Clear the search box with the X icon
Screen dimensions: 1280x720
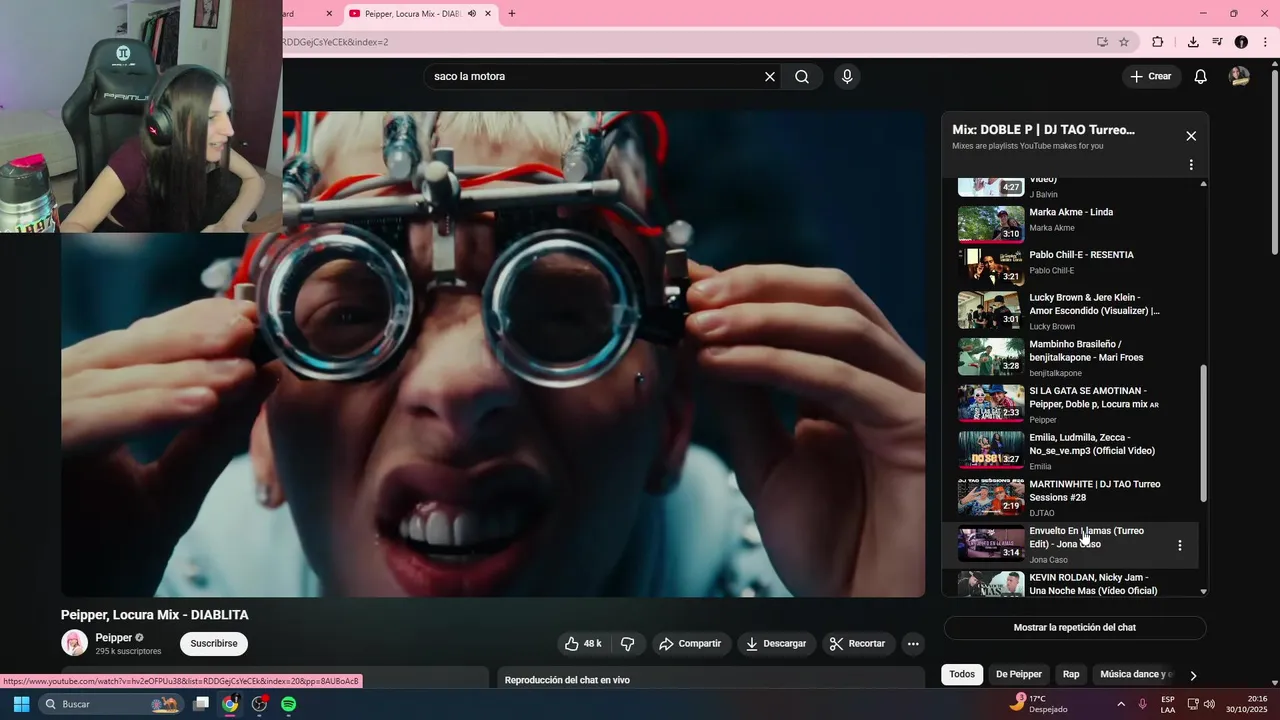pyautogui.click(x=770, y=77)
